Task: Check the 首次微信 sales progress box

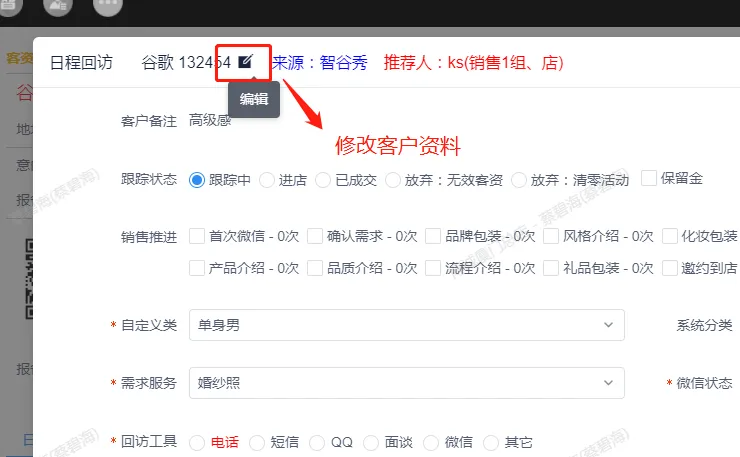Action: (197, 237)
